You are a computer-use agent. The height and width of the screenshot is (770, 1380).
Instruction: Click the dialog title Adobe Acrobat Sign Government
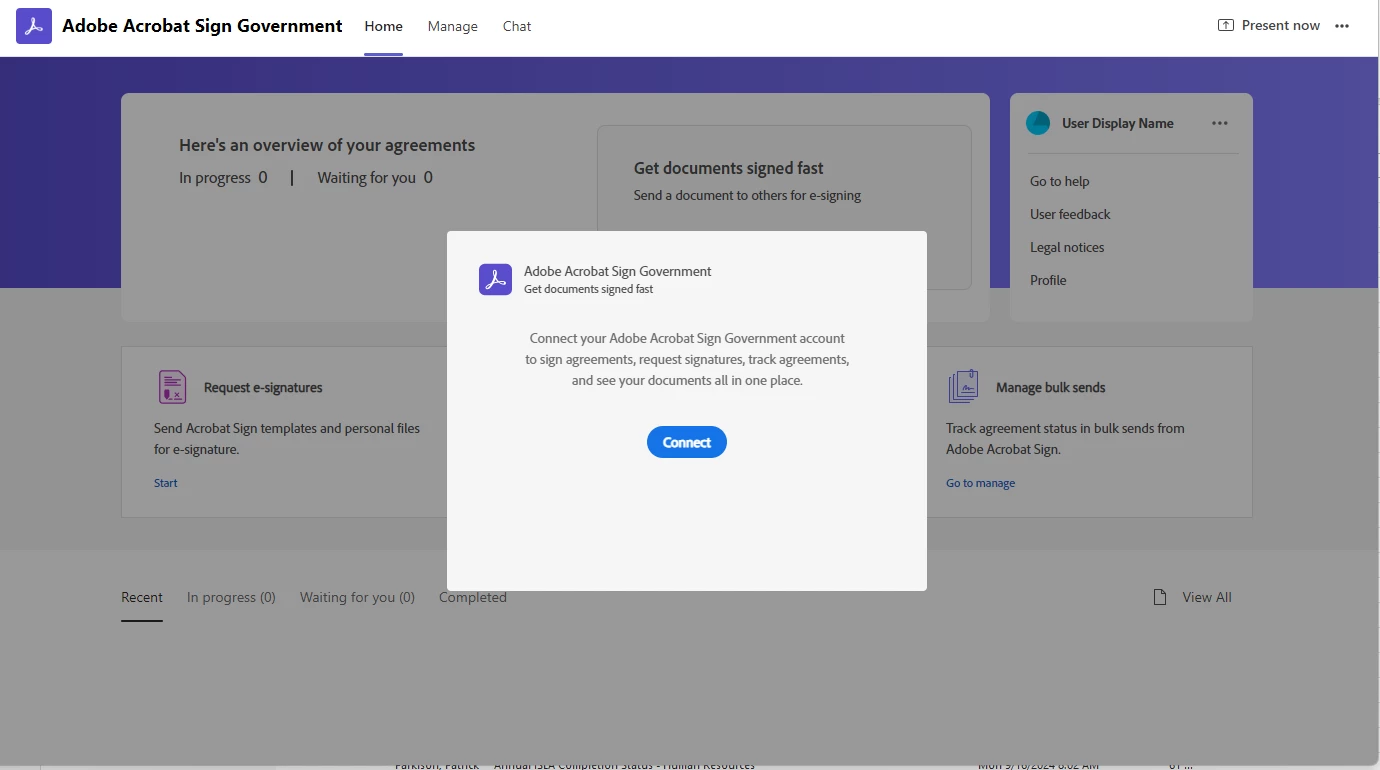(x=618, y=271)
